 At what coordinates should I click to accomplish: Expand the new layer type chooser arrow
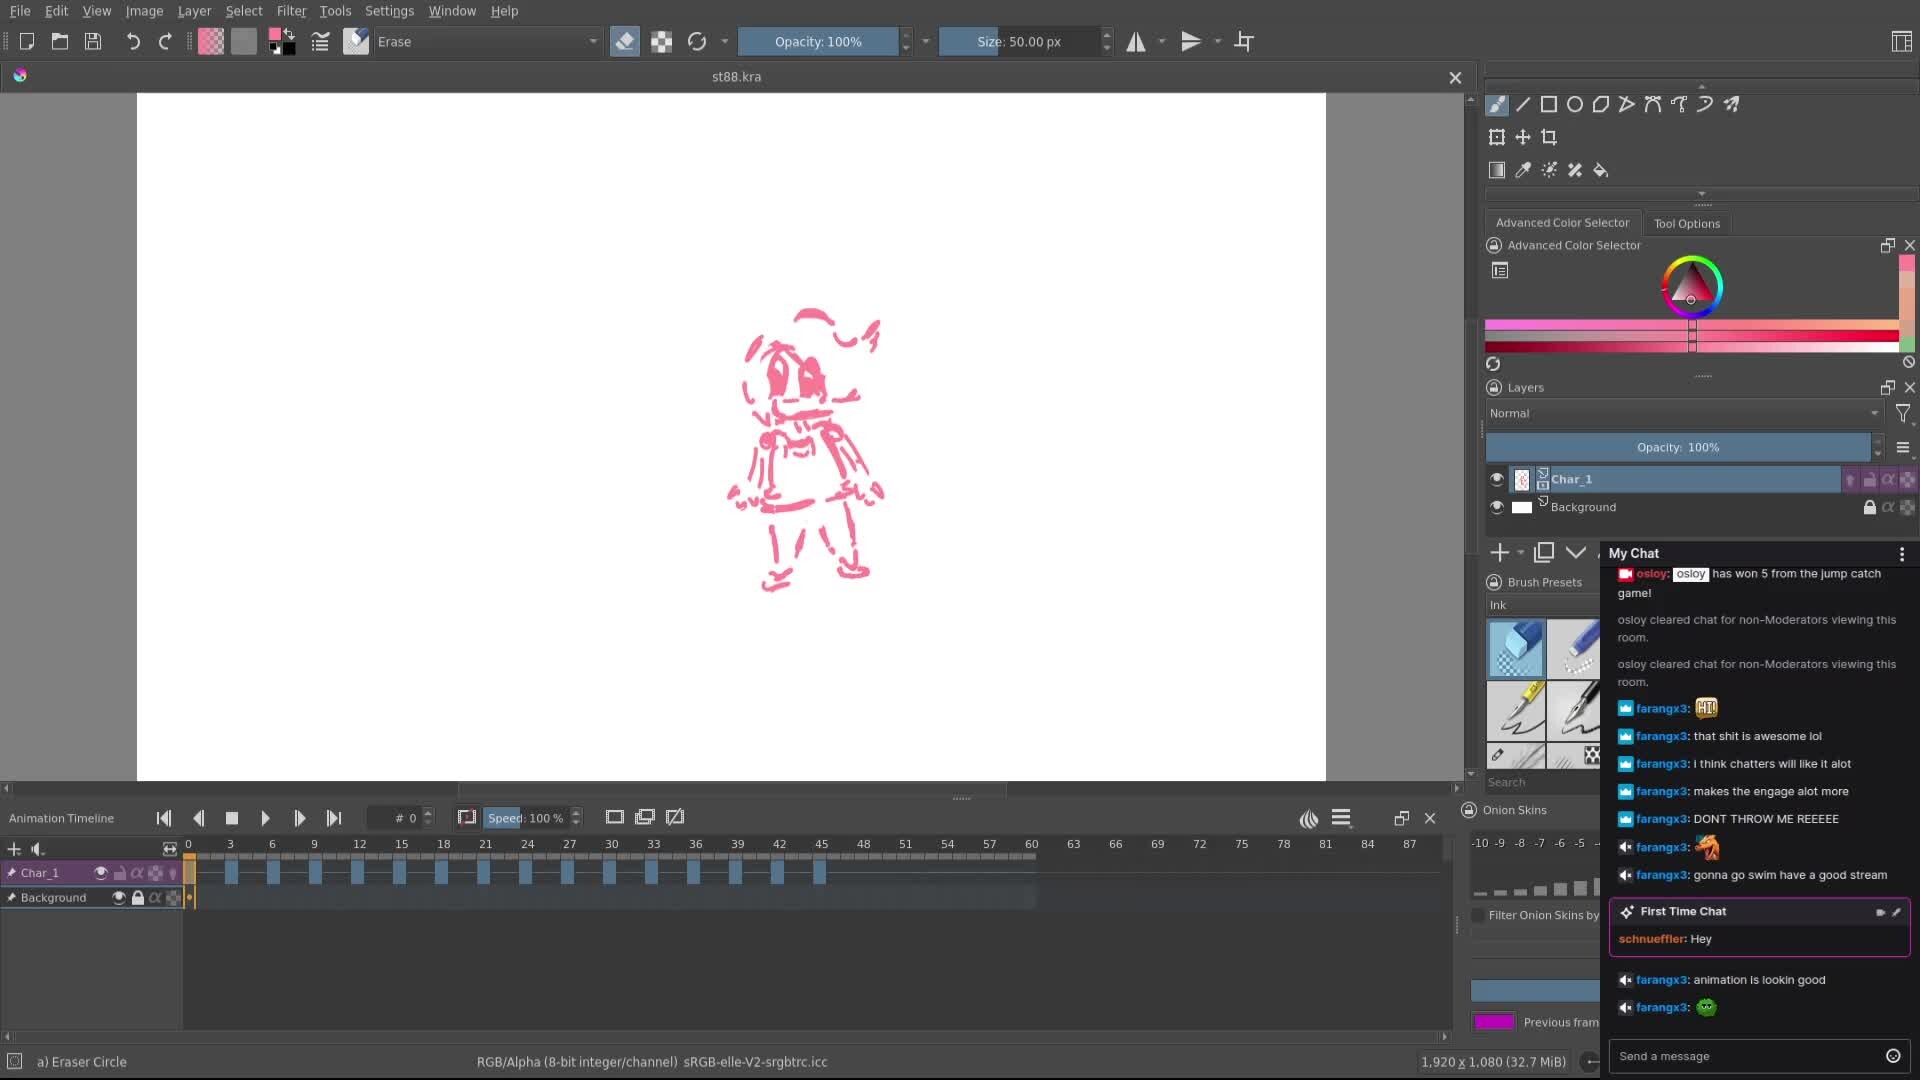[x=1521, y=553]
